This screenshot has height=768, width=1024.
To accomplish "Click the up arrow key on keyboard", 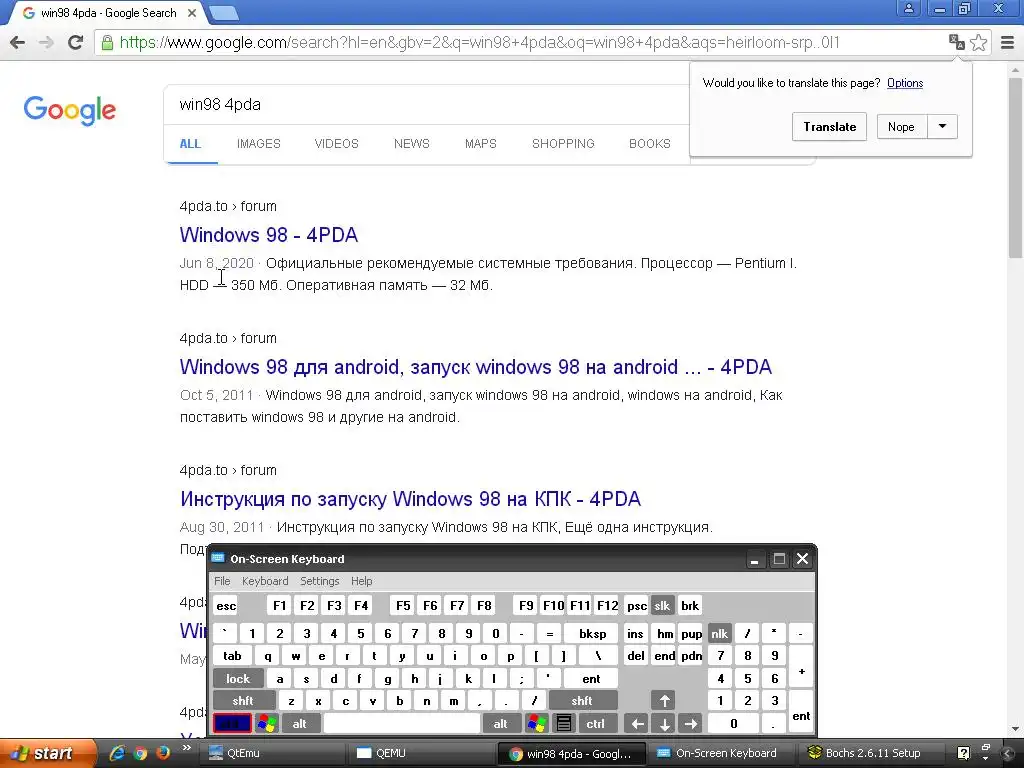I will coord(664,701).
